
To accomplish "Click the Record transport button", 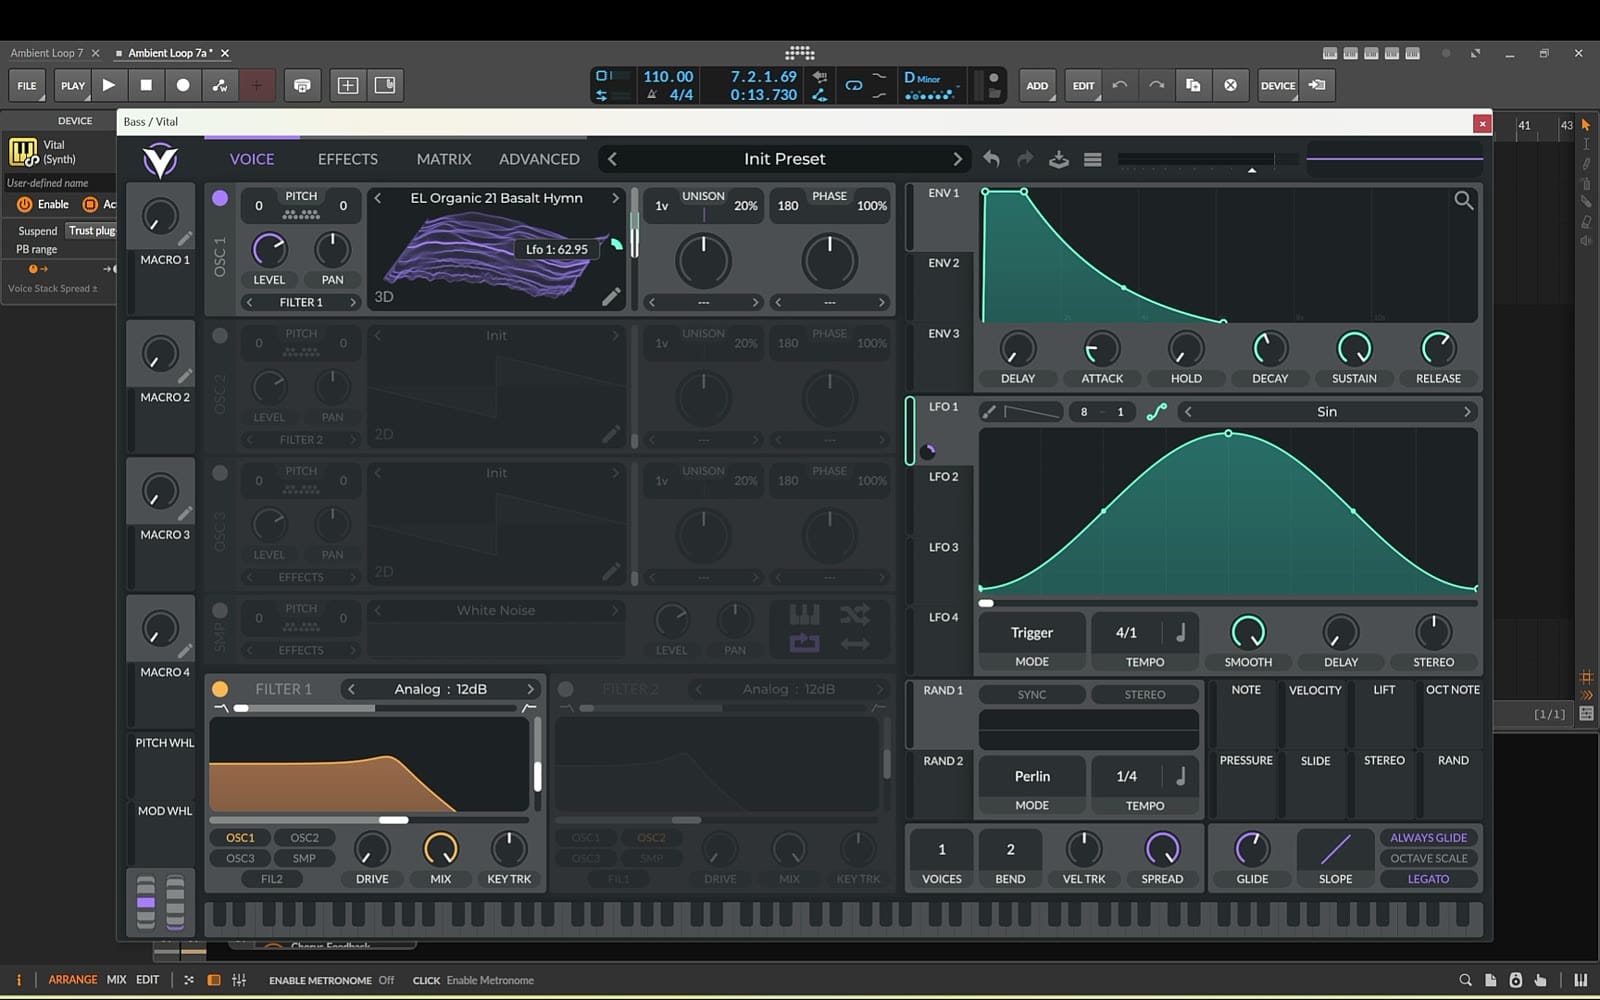I will pos(183,85).
